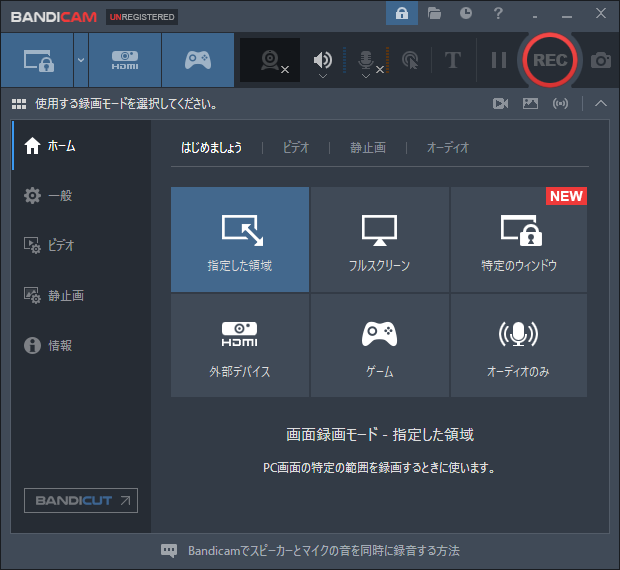The image size is (620, 570).
Task: Open 一般 settings in sidebar
Action: [x=81, y=195]
